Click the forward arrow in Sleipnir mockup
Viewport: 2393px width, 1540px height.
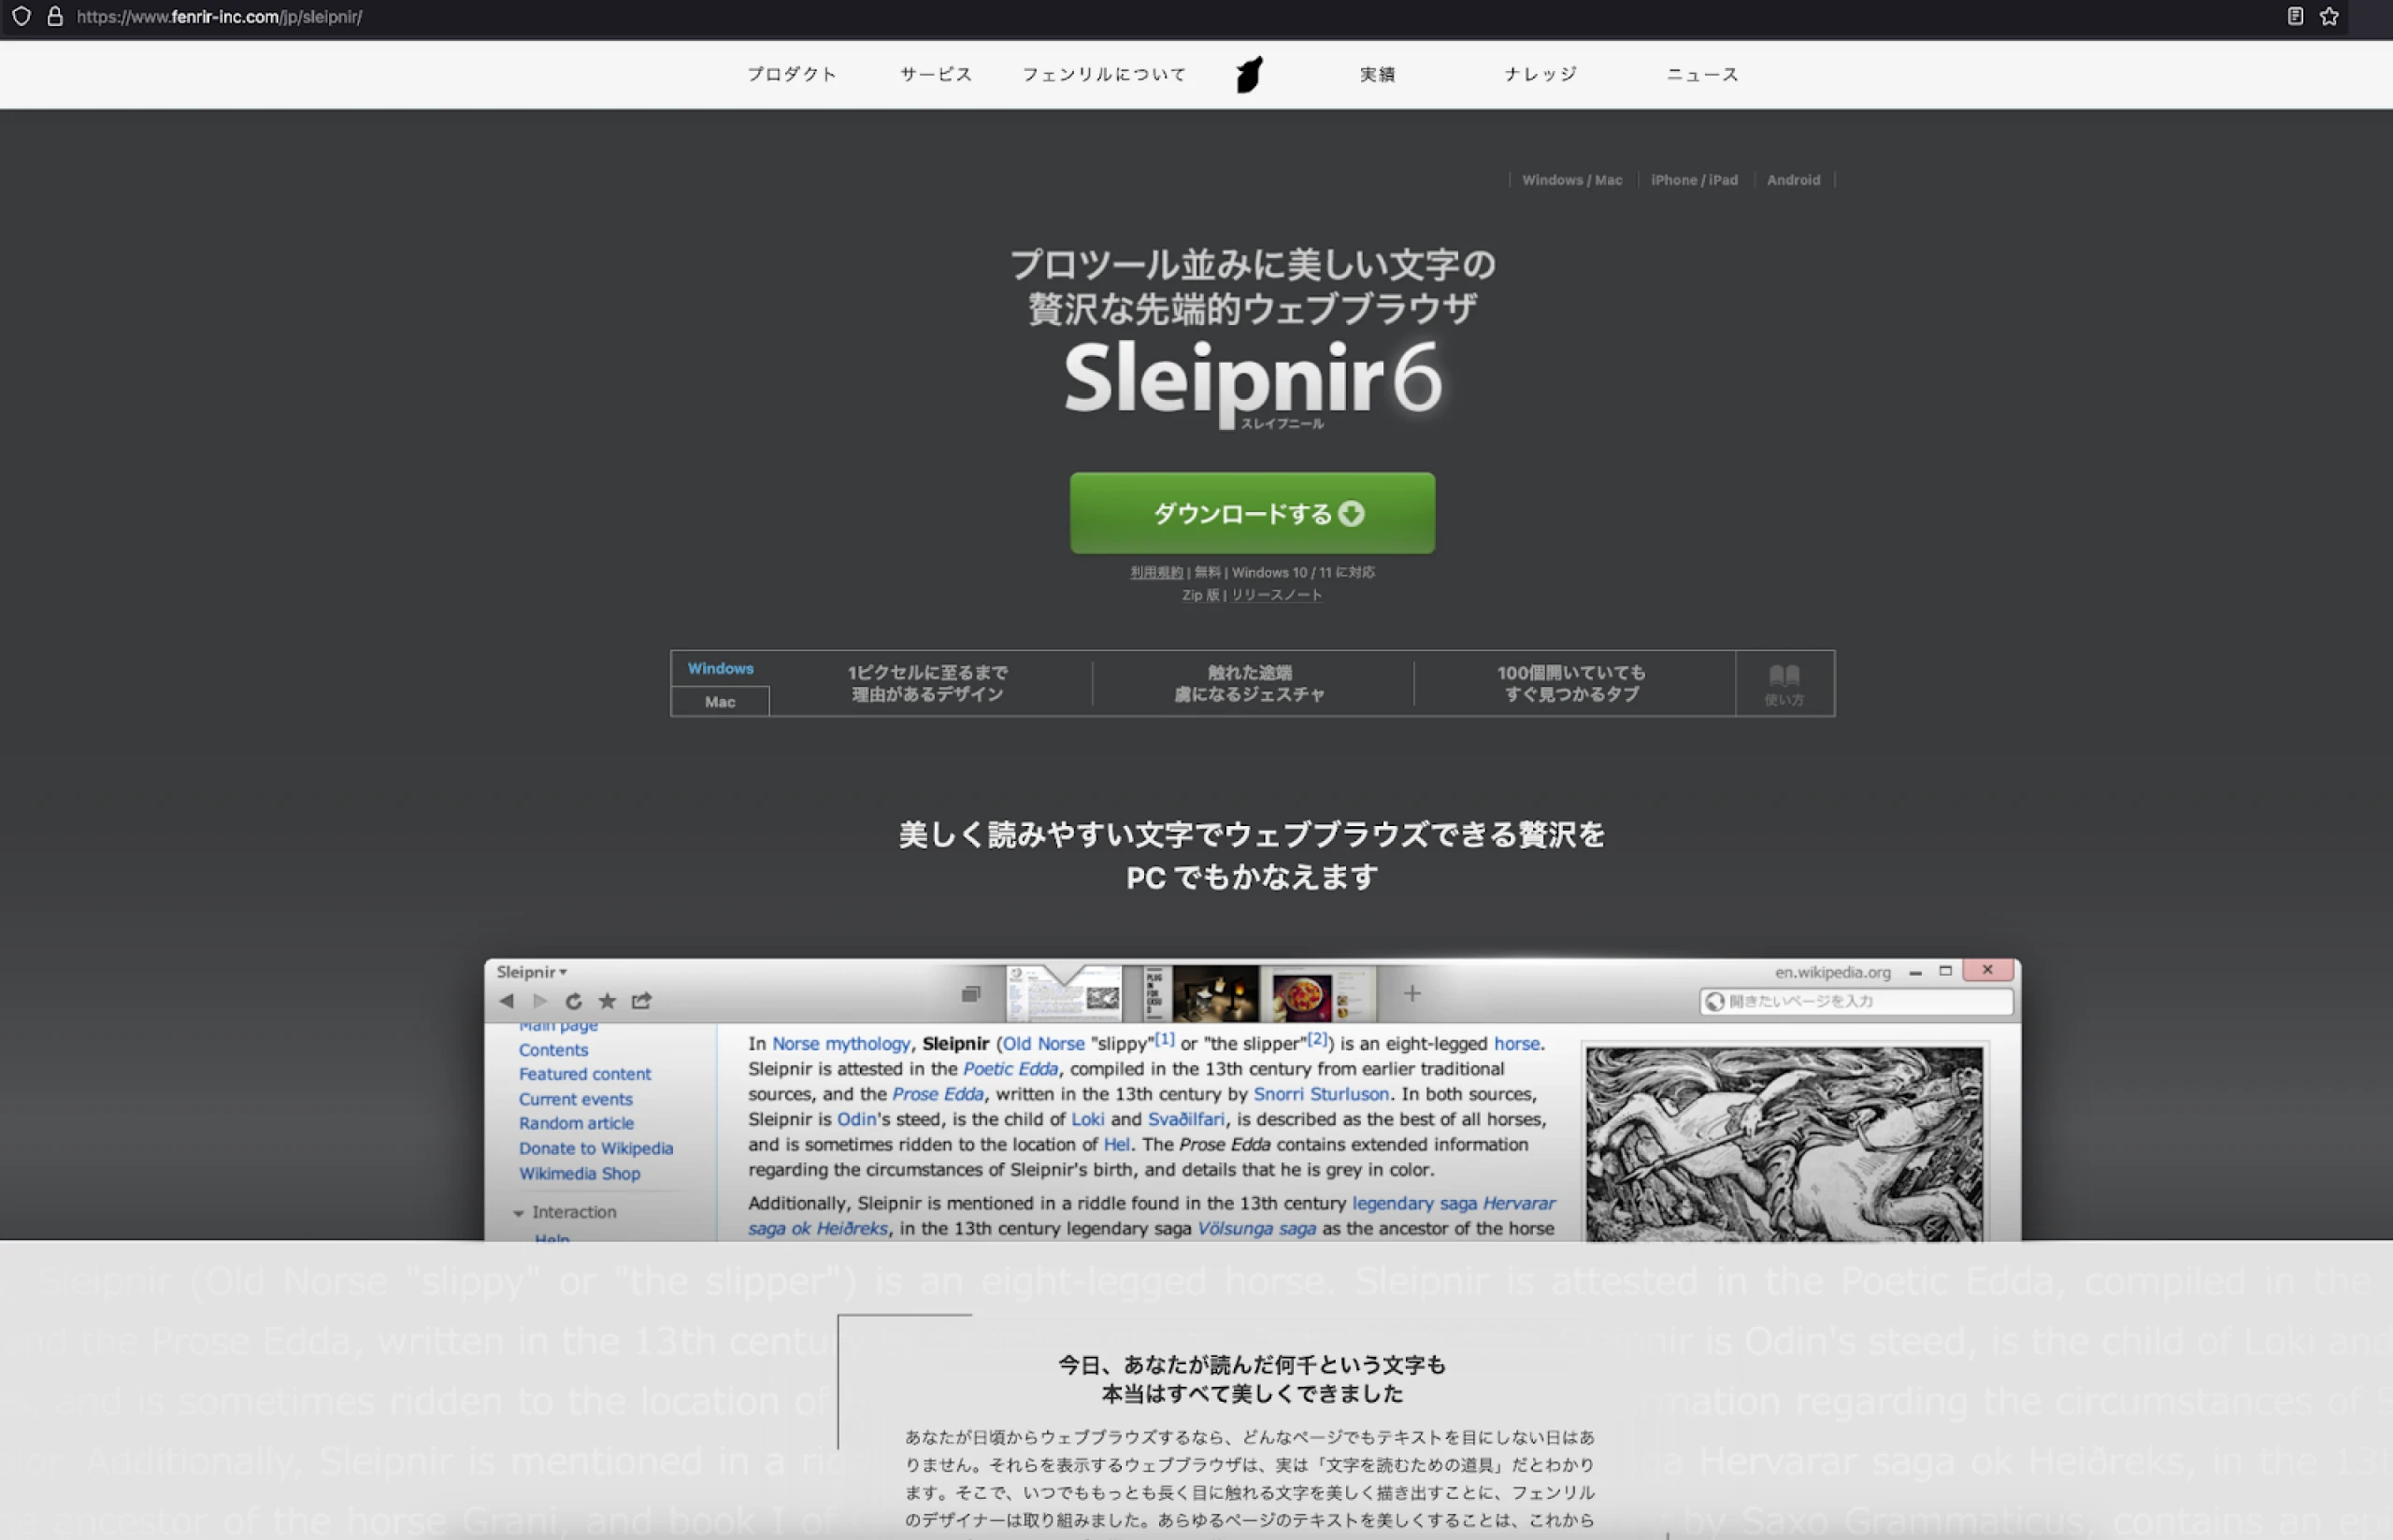pyautogui.click(x=540, y=1001)
